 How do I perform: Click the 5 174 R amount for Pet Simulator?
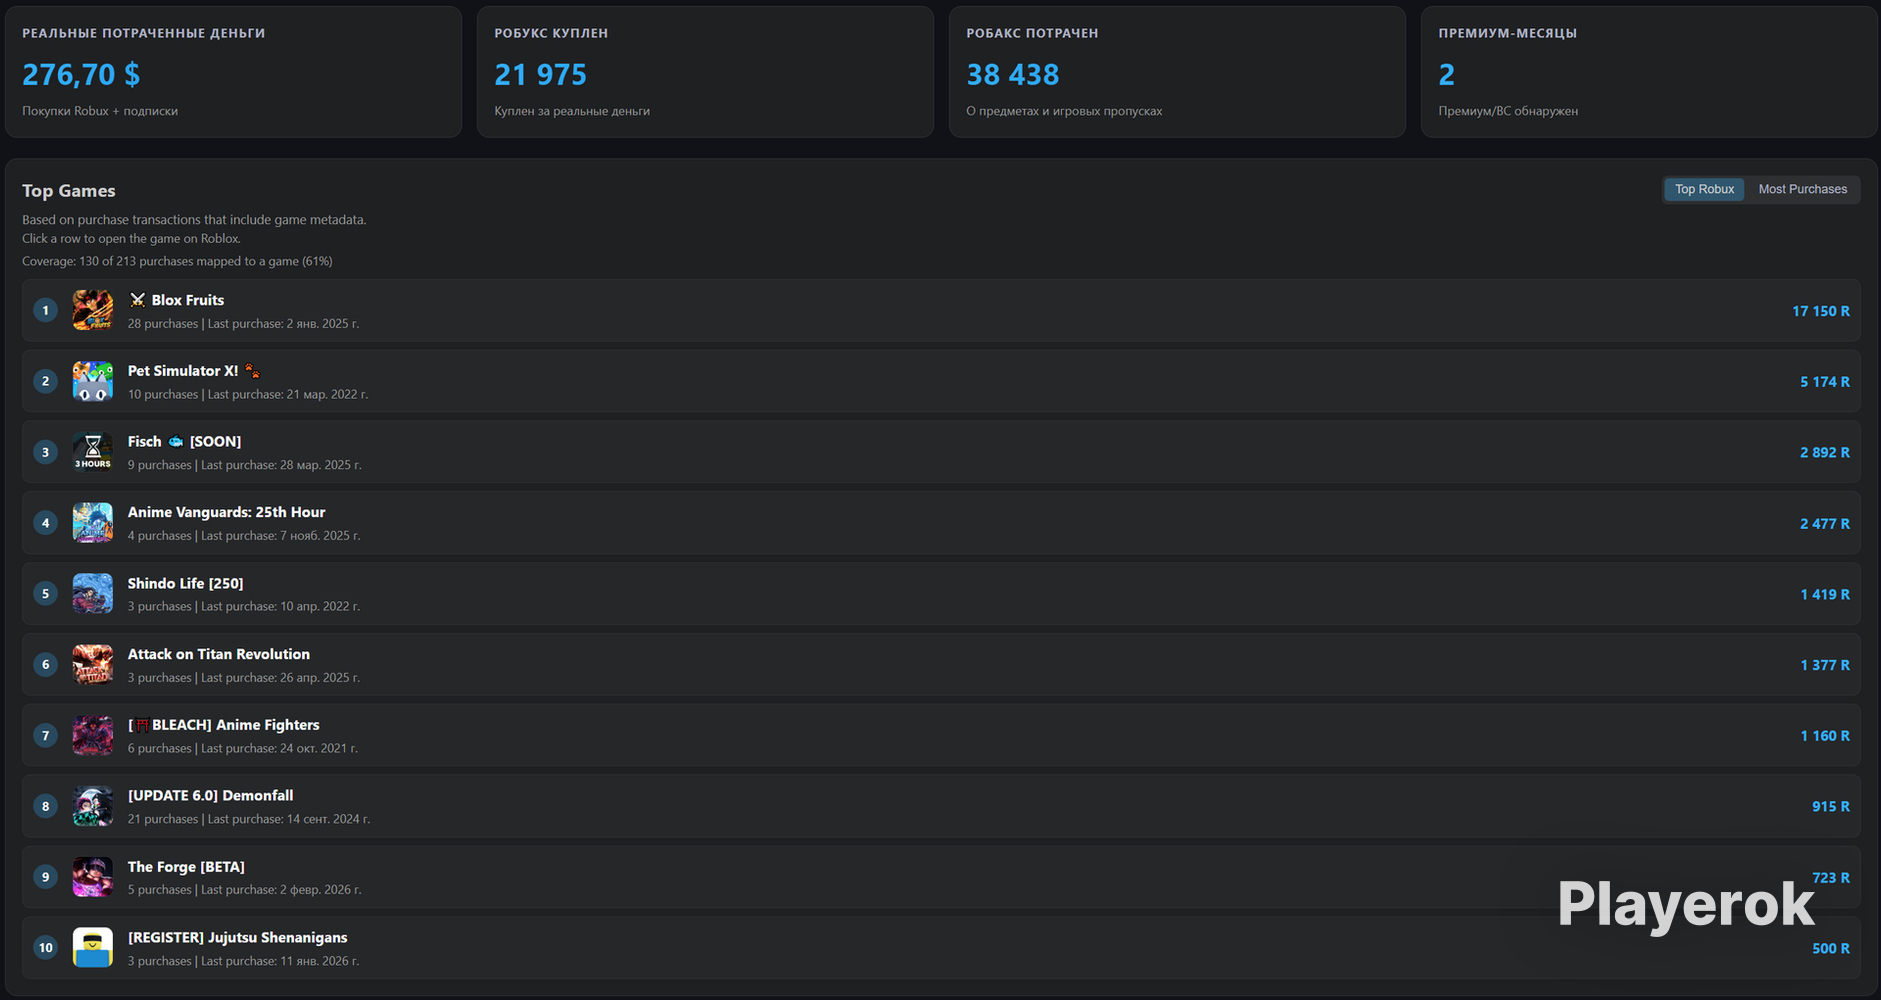[x=1824, y=382]
